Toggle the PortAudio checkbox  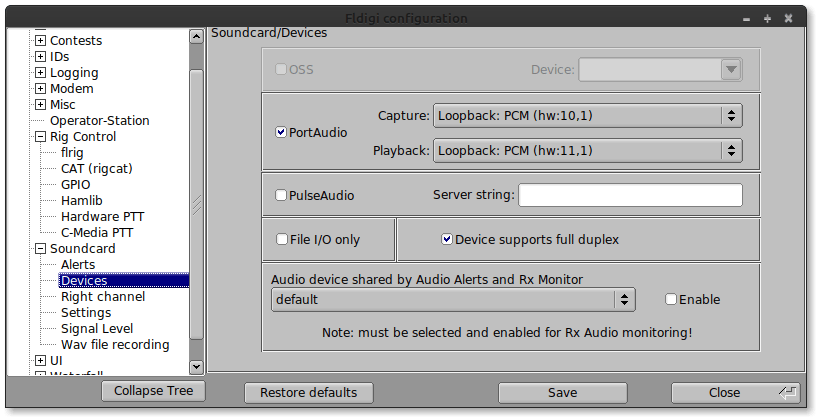(x=281, y=132)
